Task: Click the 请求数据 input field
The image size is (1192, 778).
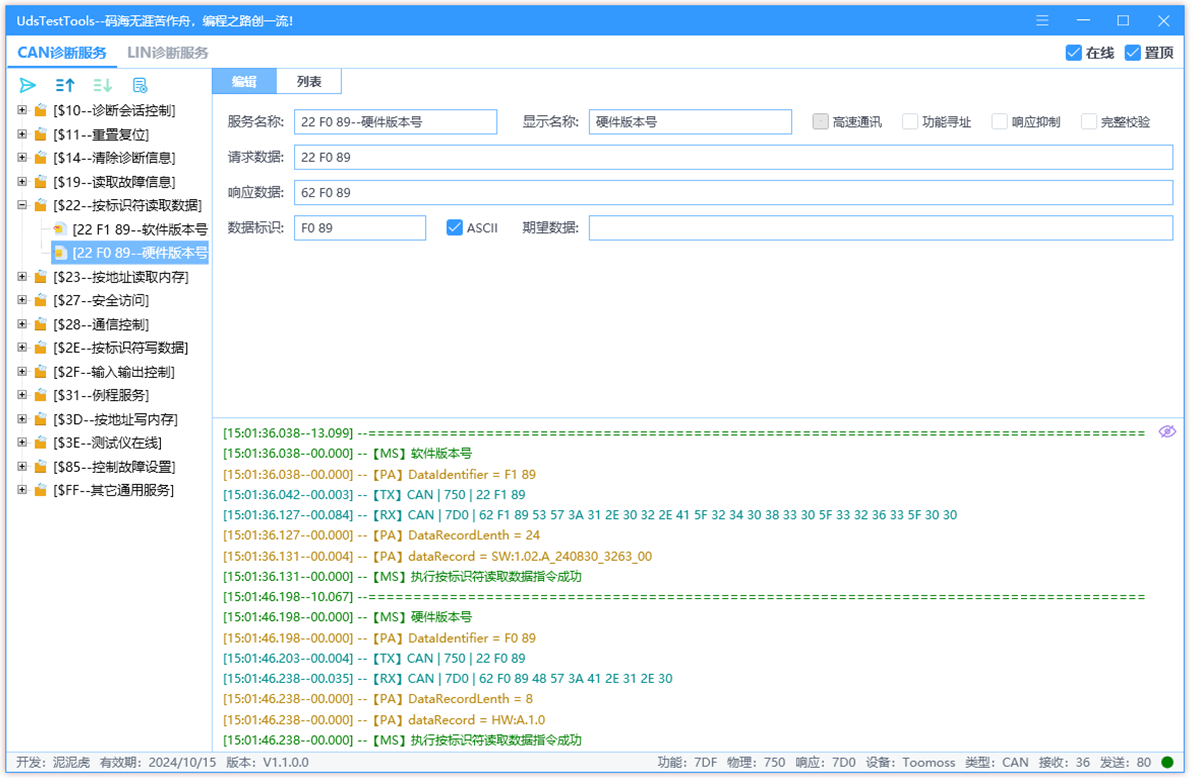Action: tap(734, 157)
